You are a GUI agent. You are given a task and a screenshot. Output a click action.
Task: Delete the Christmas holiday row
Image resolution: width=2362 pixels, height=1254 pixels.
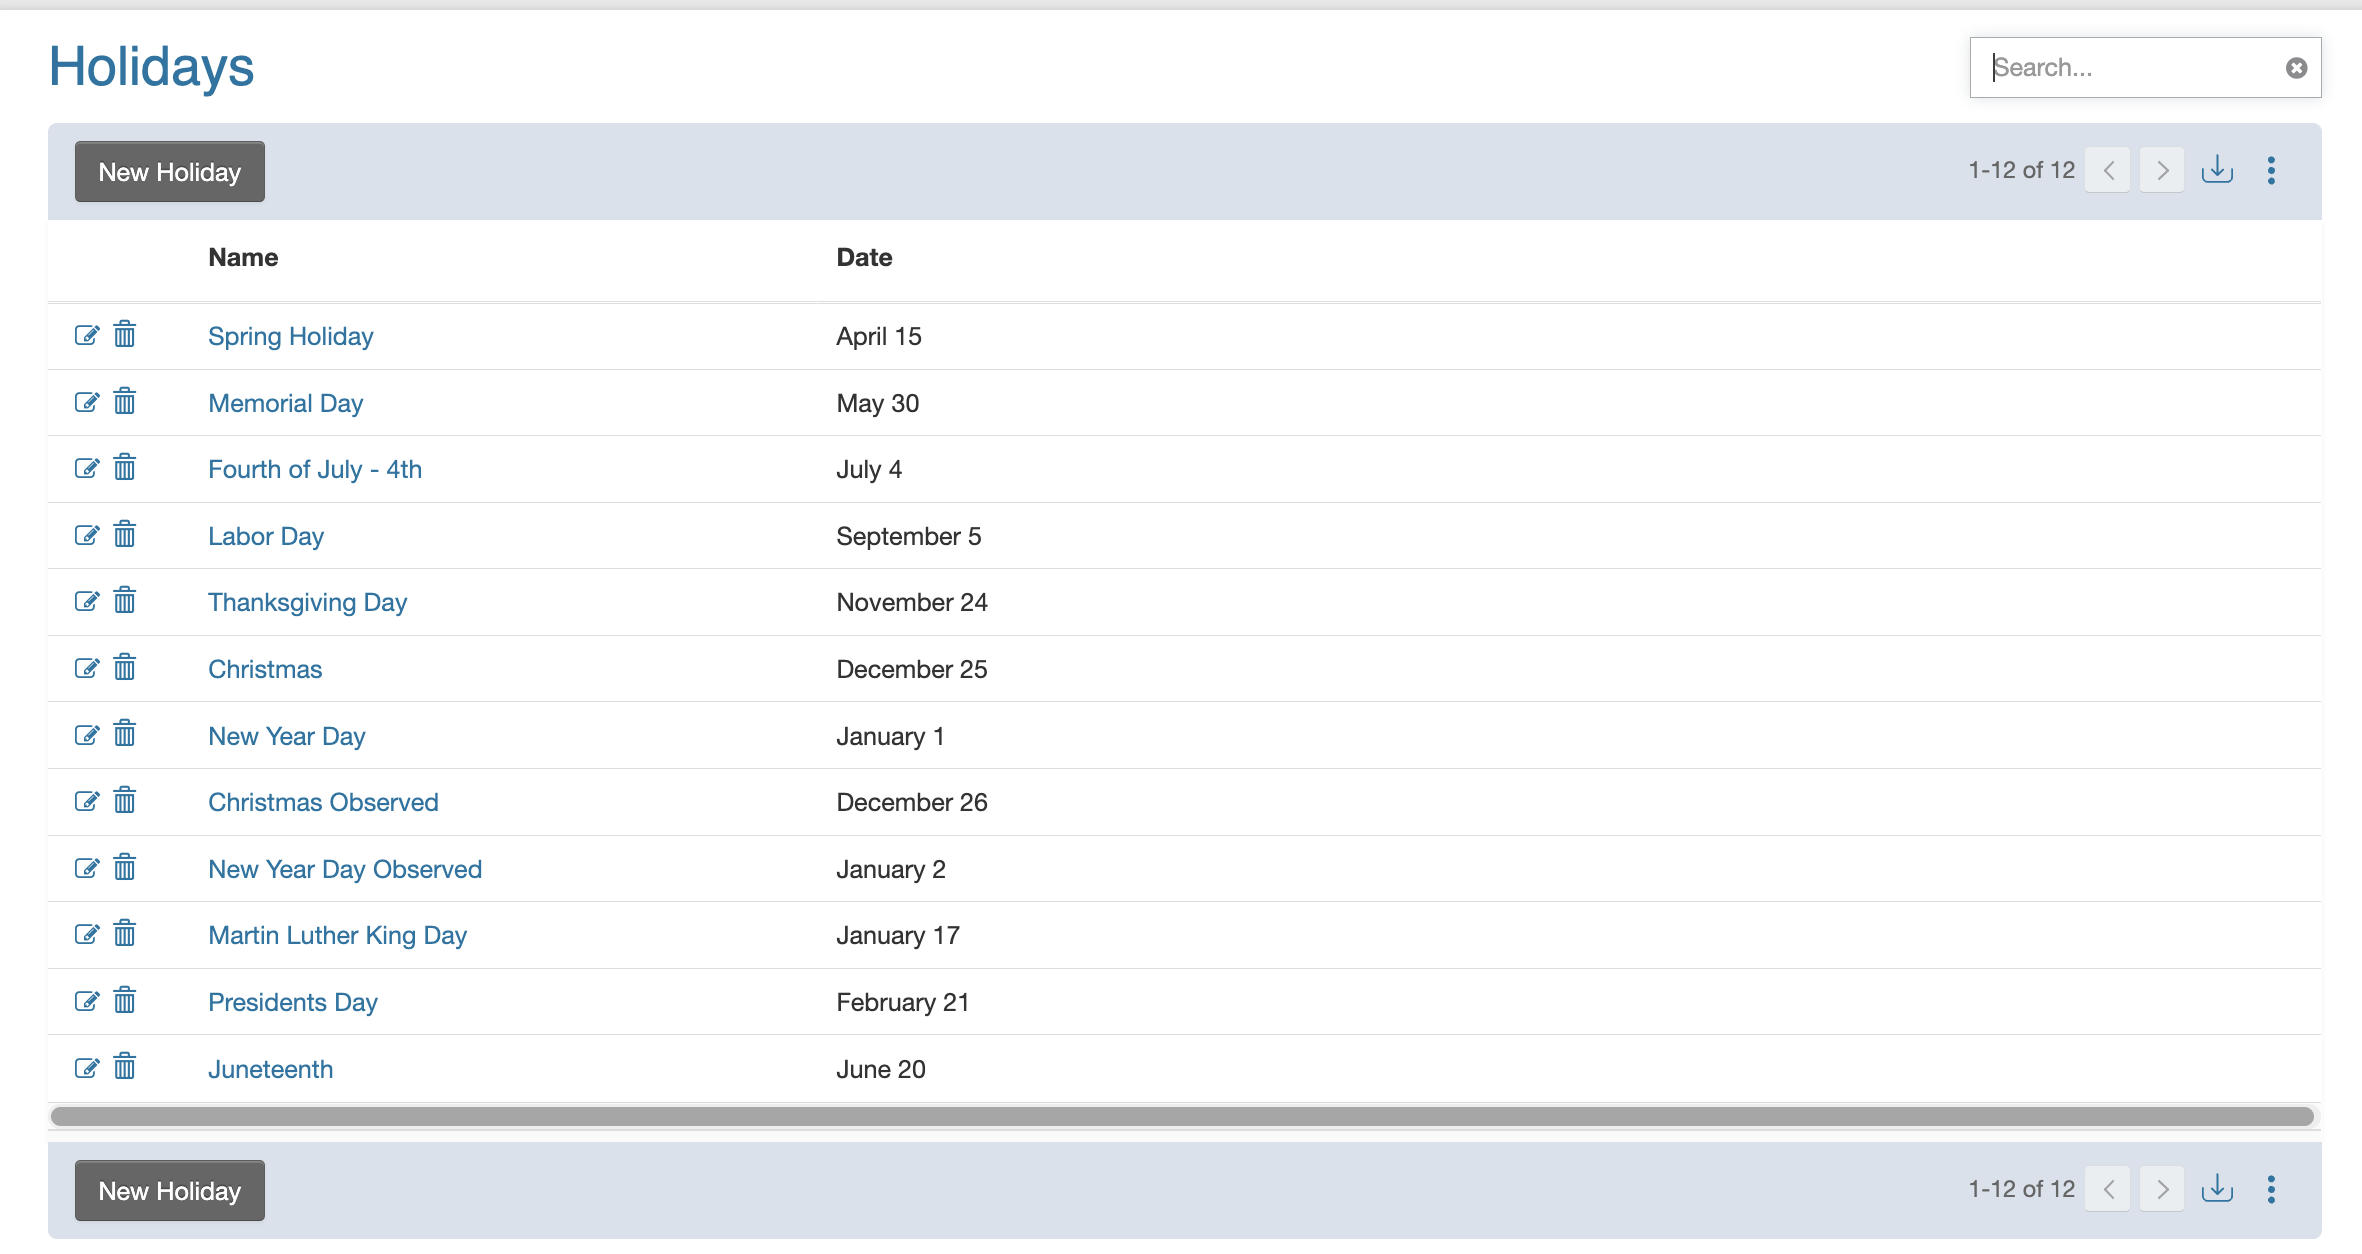click(x=124, y=667)
